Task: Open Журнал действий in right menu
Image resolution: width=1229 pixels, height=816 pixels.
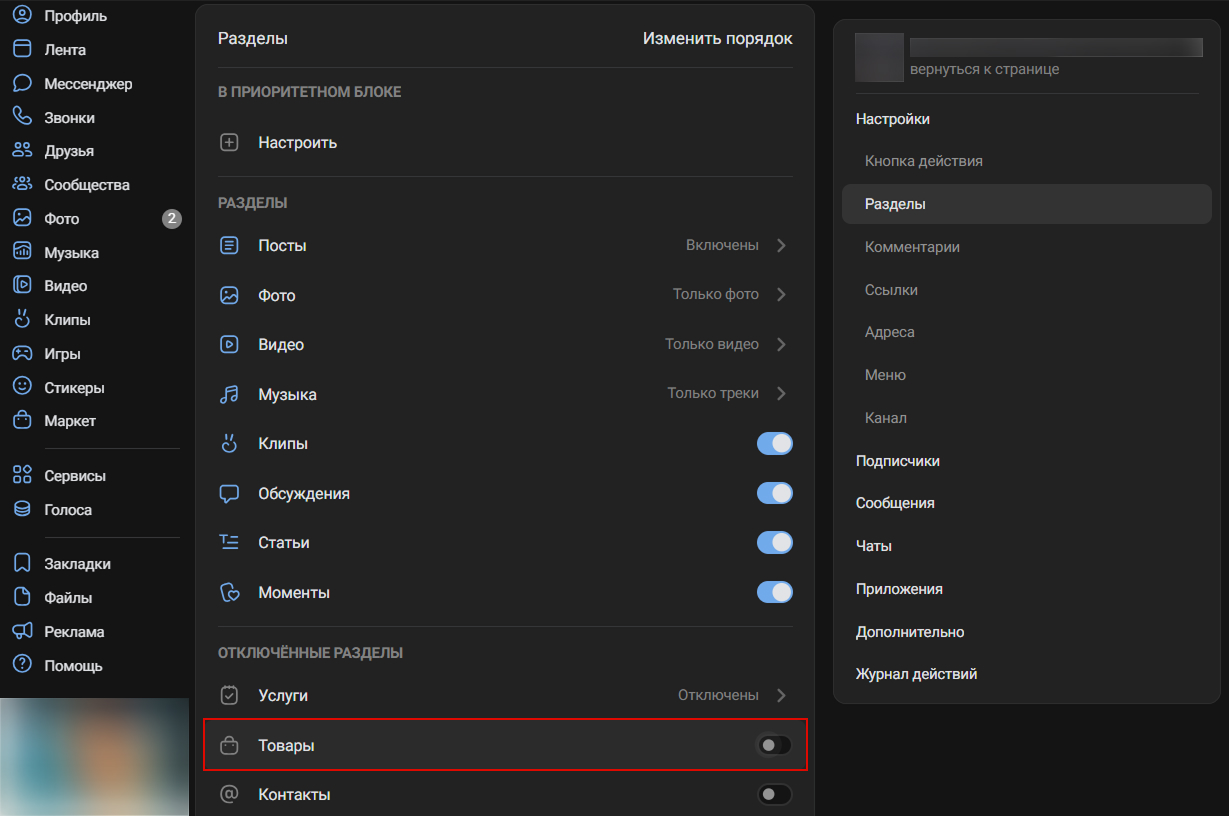Action: [916, 674]
